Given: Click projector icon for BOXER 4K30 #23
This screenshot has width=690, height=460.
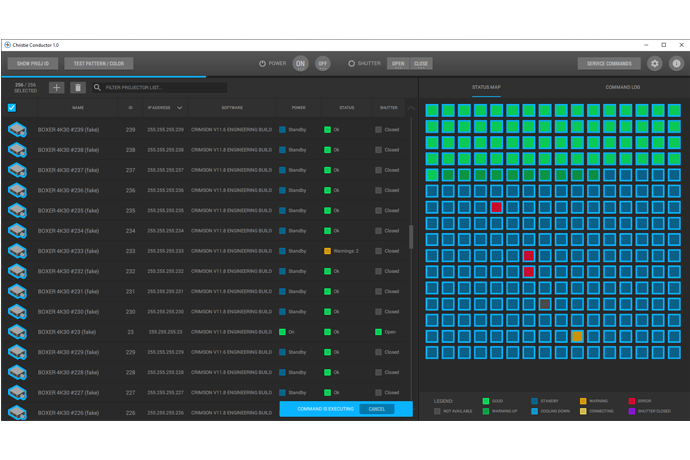Looking at the screenshot, I should pos(17,332).
